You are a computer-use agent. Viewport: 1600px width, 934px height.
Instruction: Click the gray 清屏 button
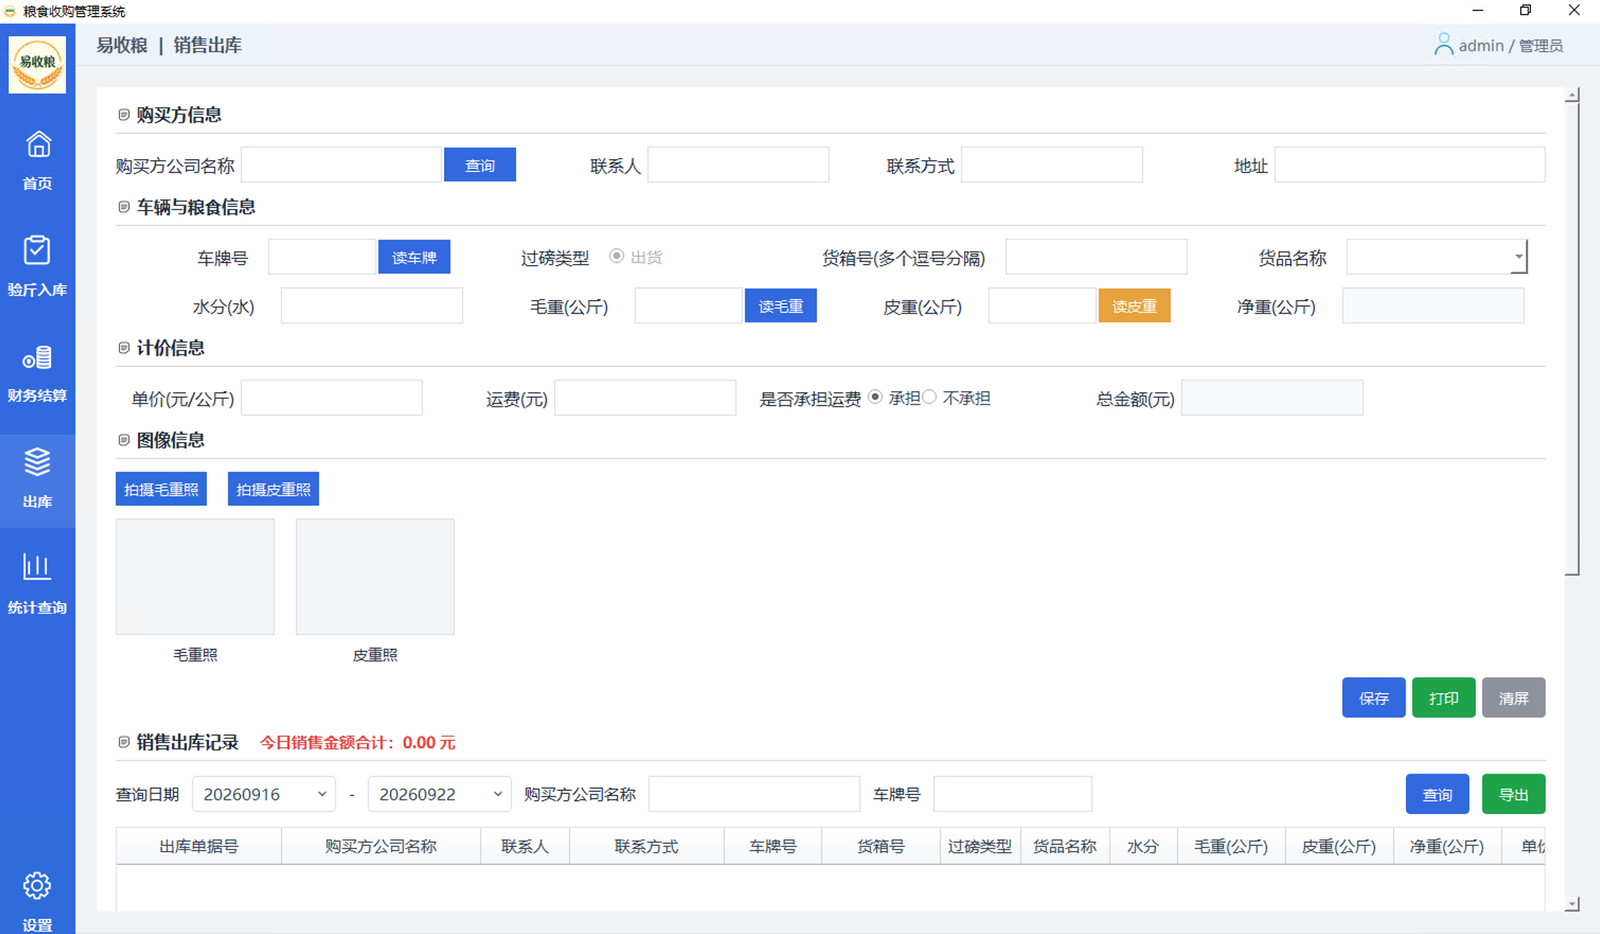(x=1514, y=698)
